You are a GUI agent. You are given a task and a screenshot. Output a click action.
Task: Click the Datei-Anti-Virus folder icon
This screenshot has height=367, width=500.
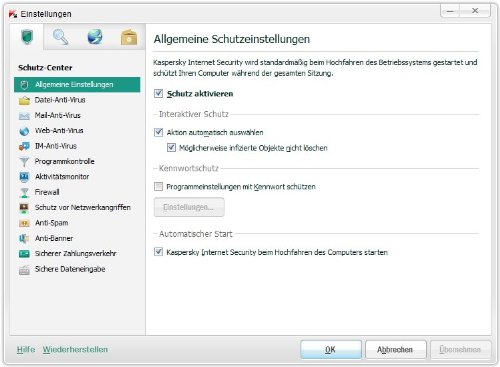24,100
